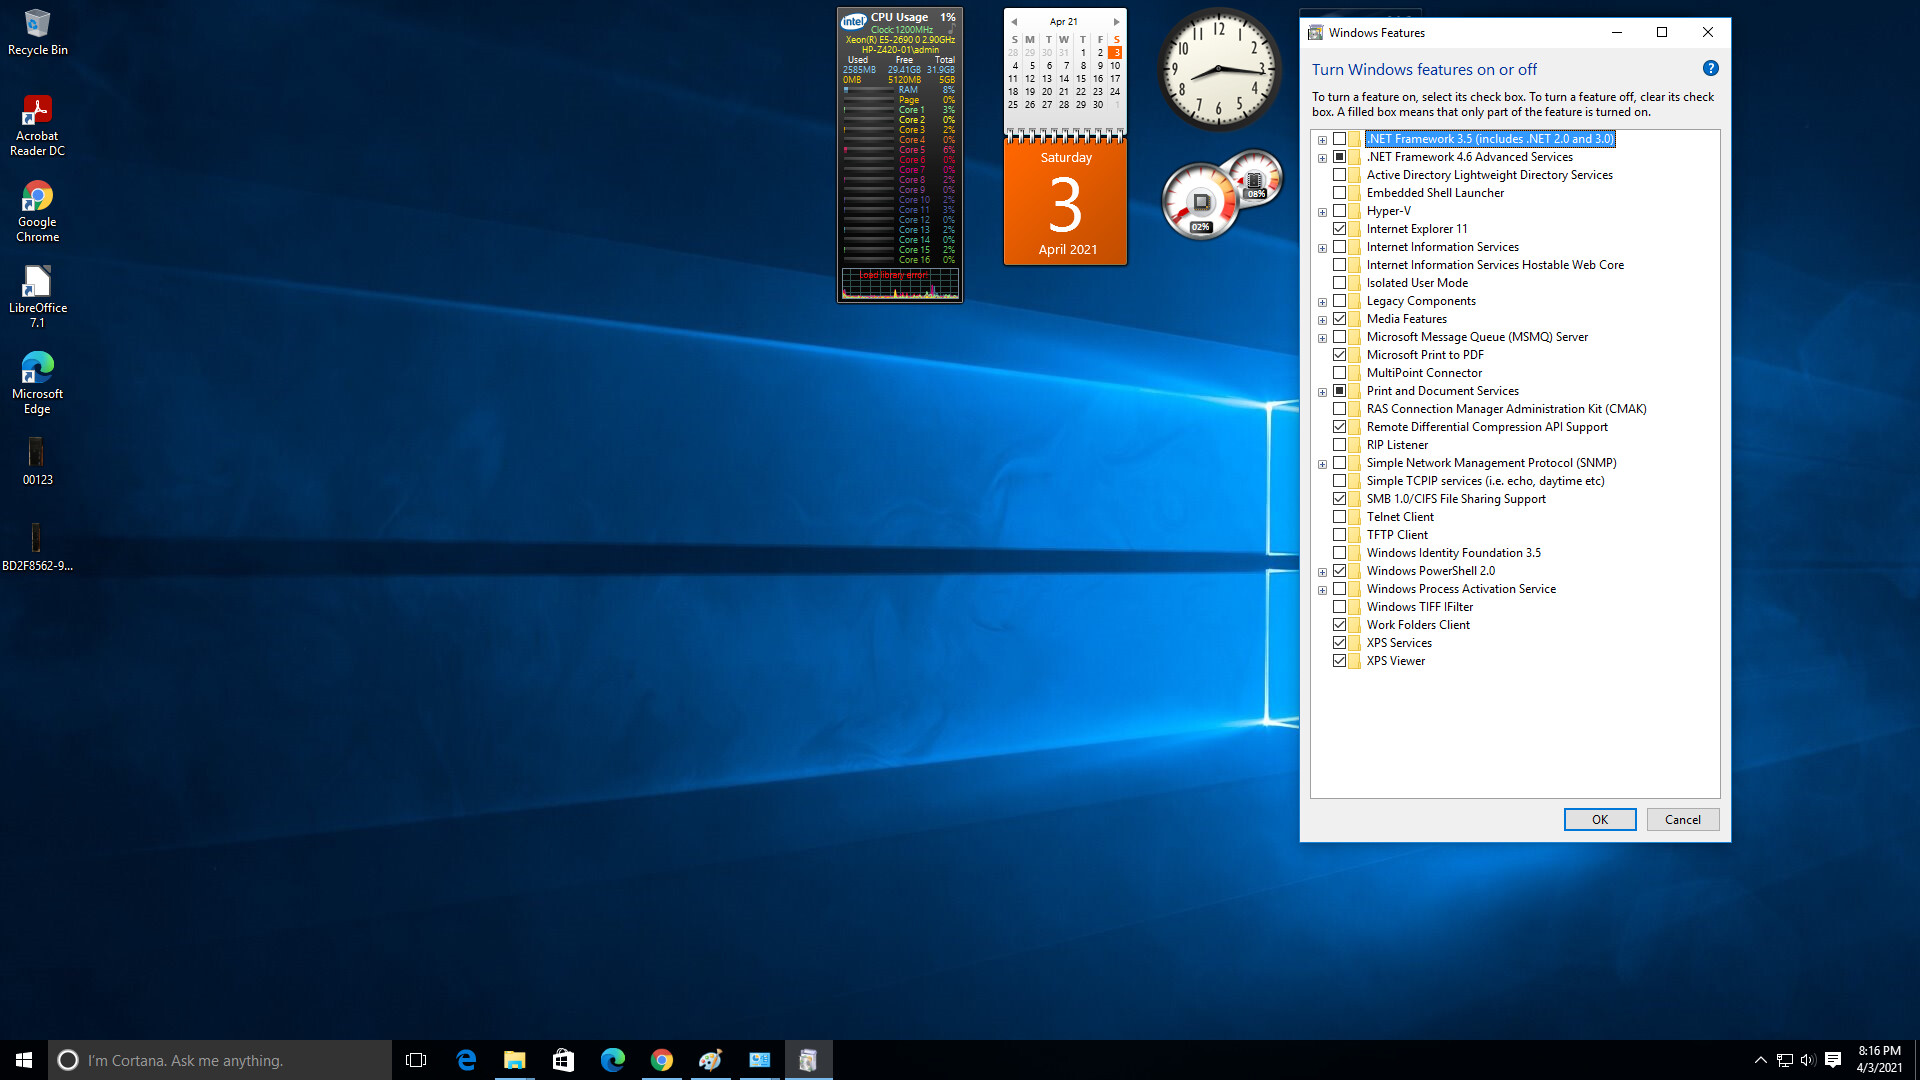This screenshot has width=1920, height=1080.
Task: Uncheck Microsoft Print to PDF
Action: click(x=1339, y=355)
